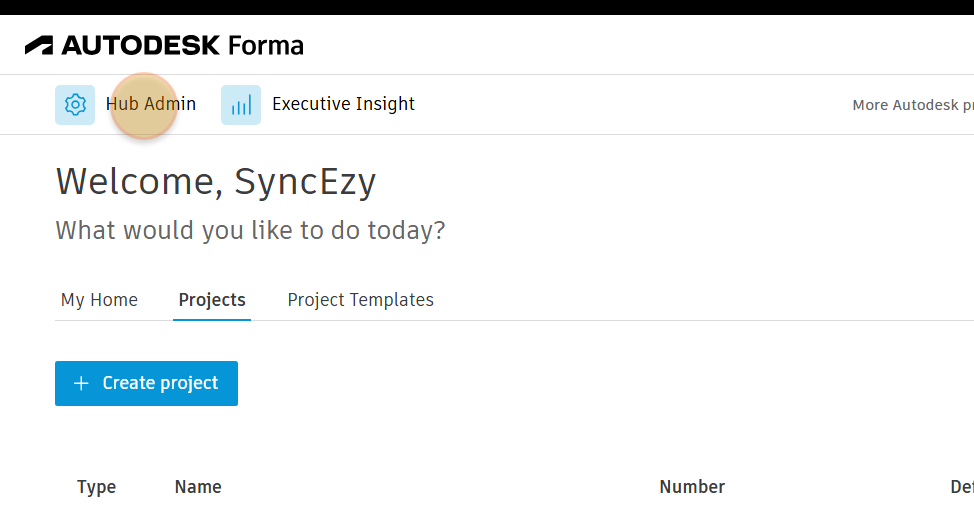
Task: Click the cut-off column header after Number
Action: pyautogui.click(x=961, y=487)
